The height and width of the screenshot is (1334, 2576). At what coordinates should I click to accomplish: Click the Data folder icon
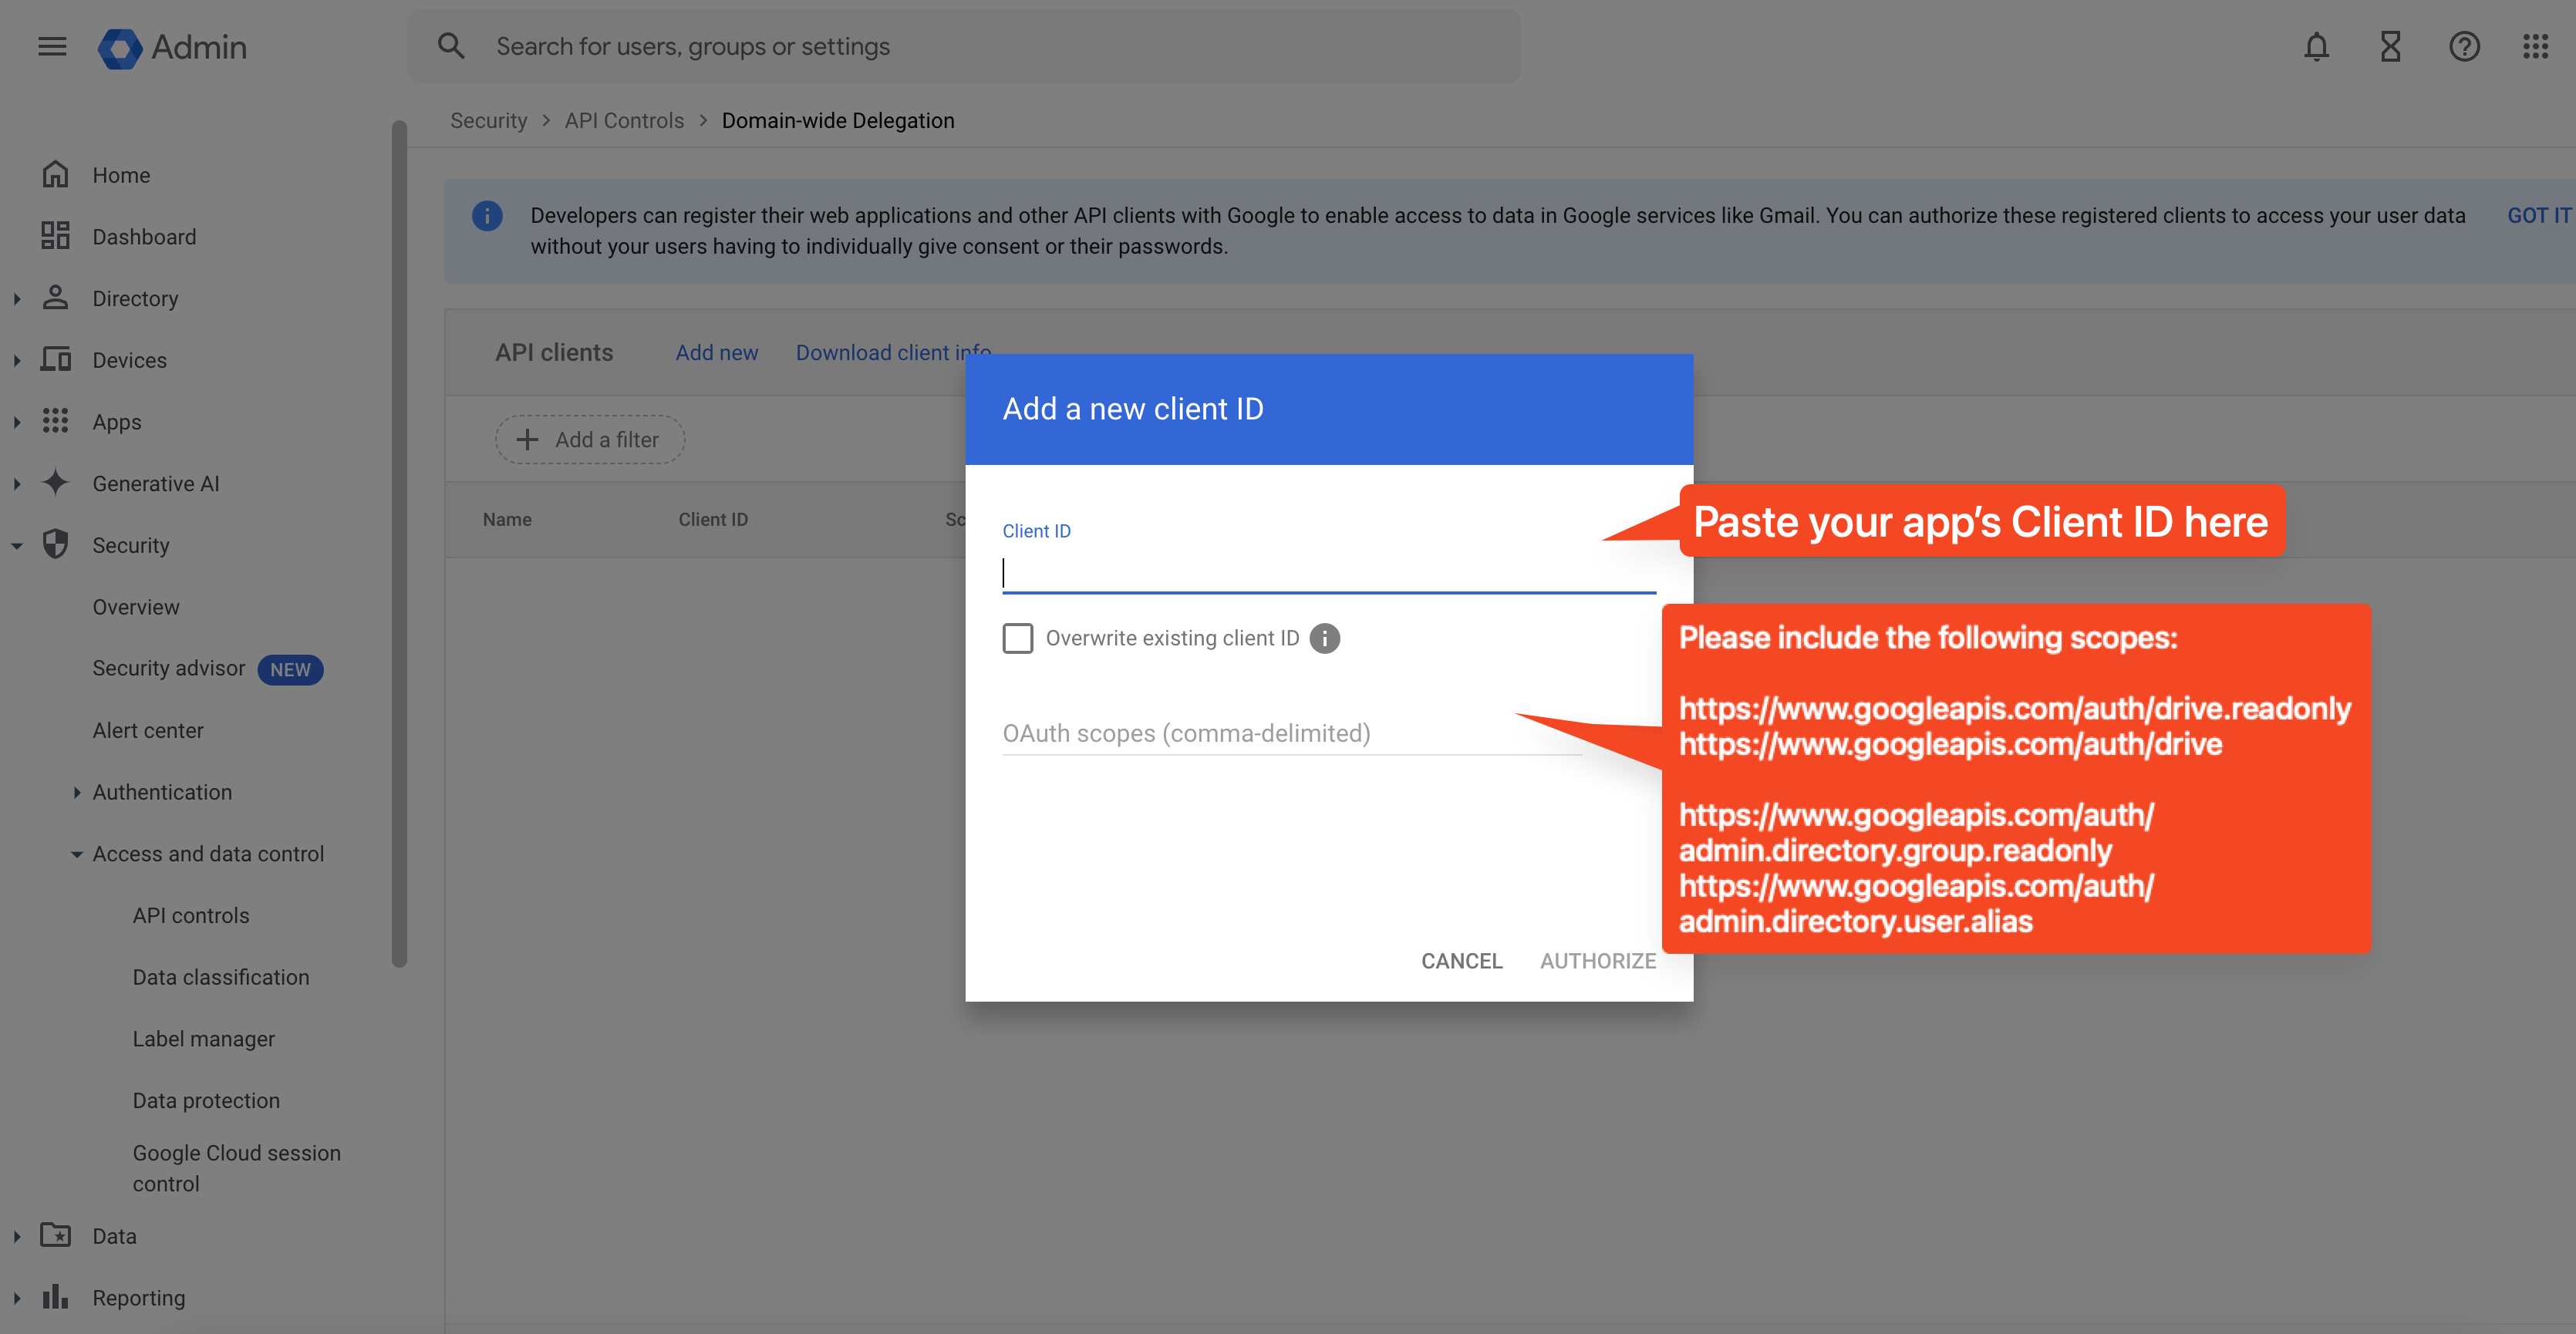click(56, 1236)
